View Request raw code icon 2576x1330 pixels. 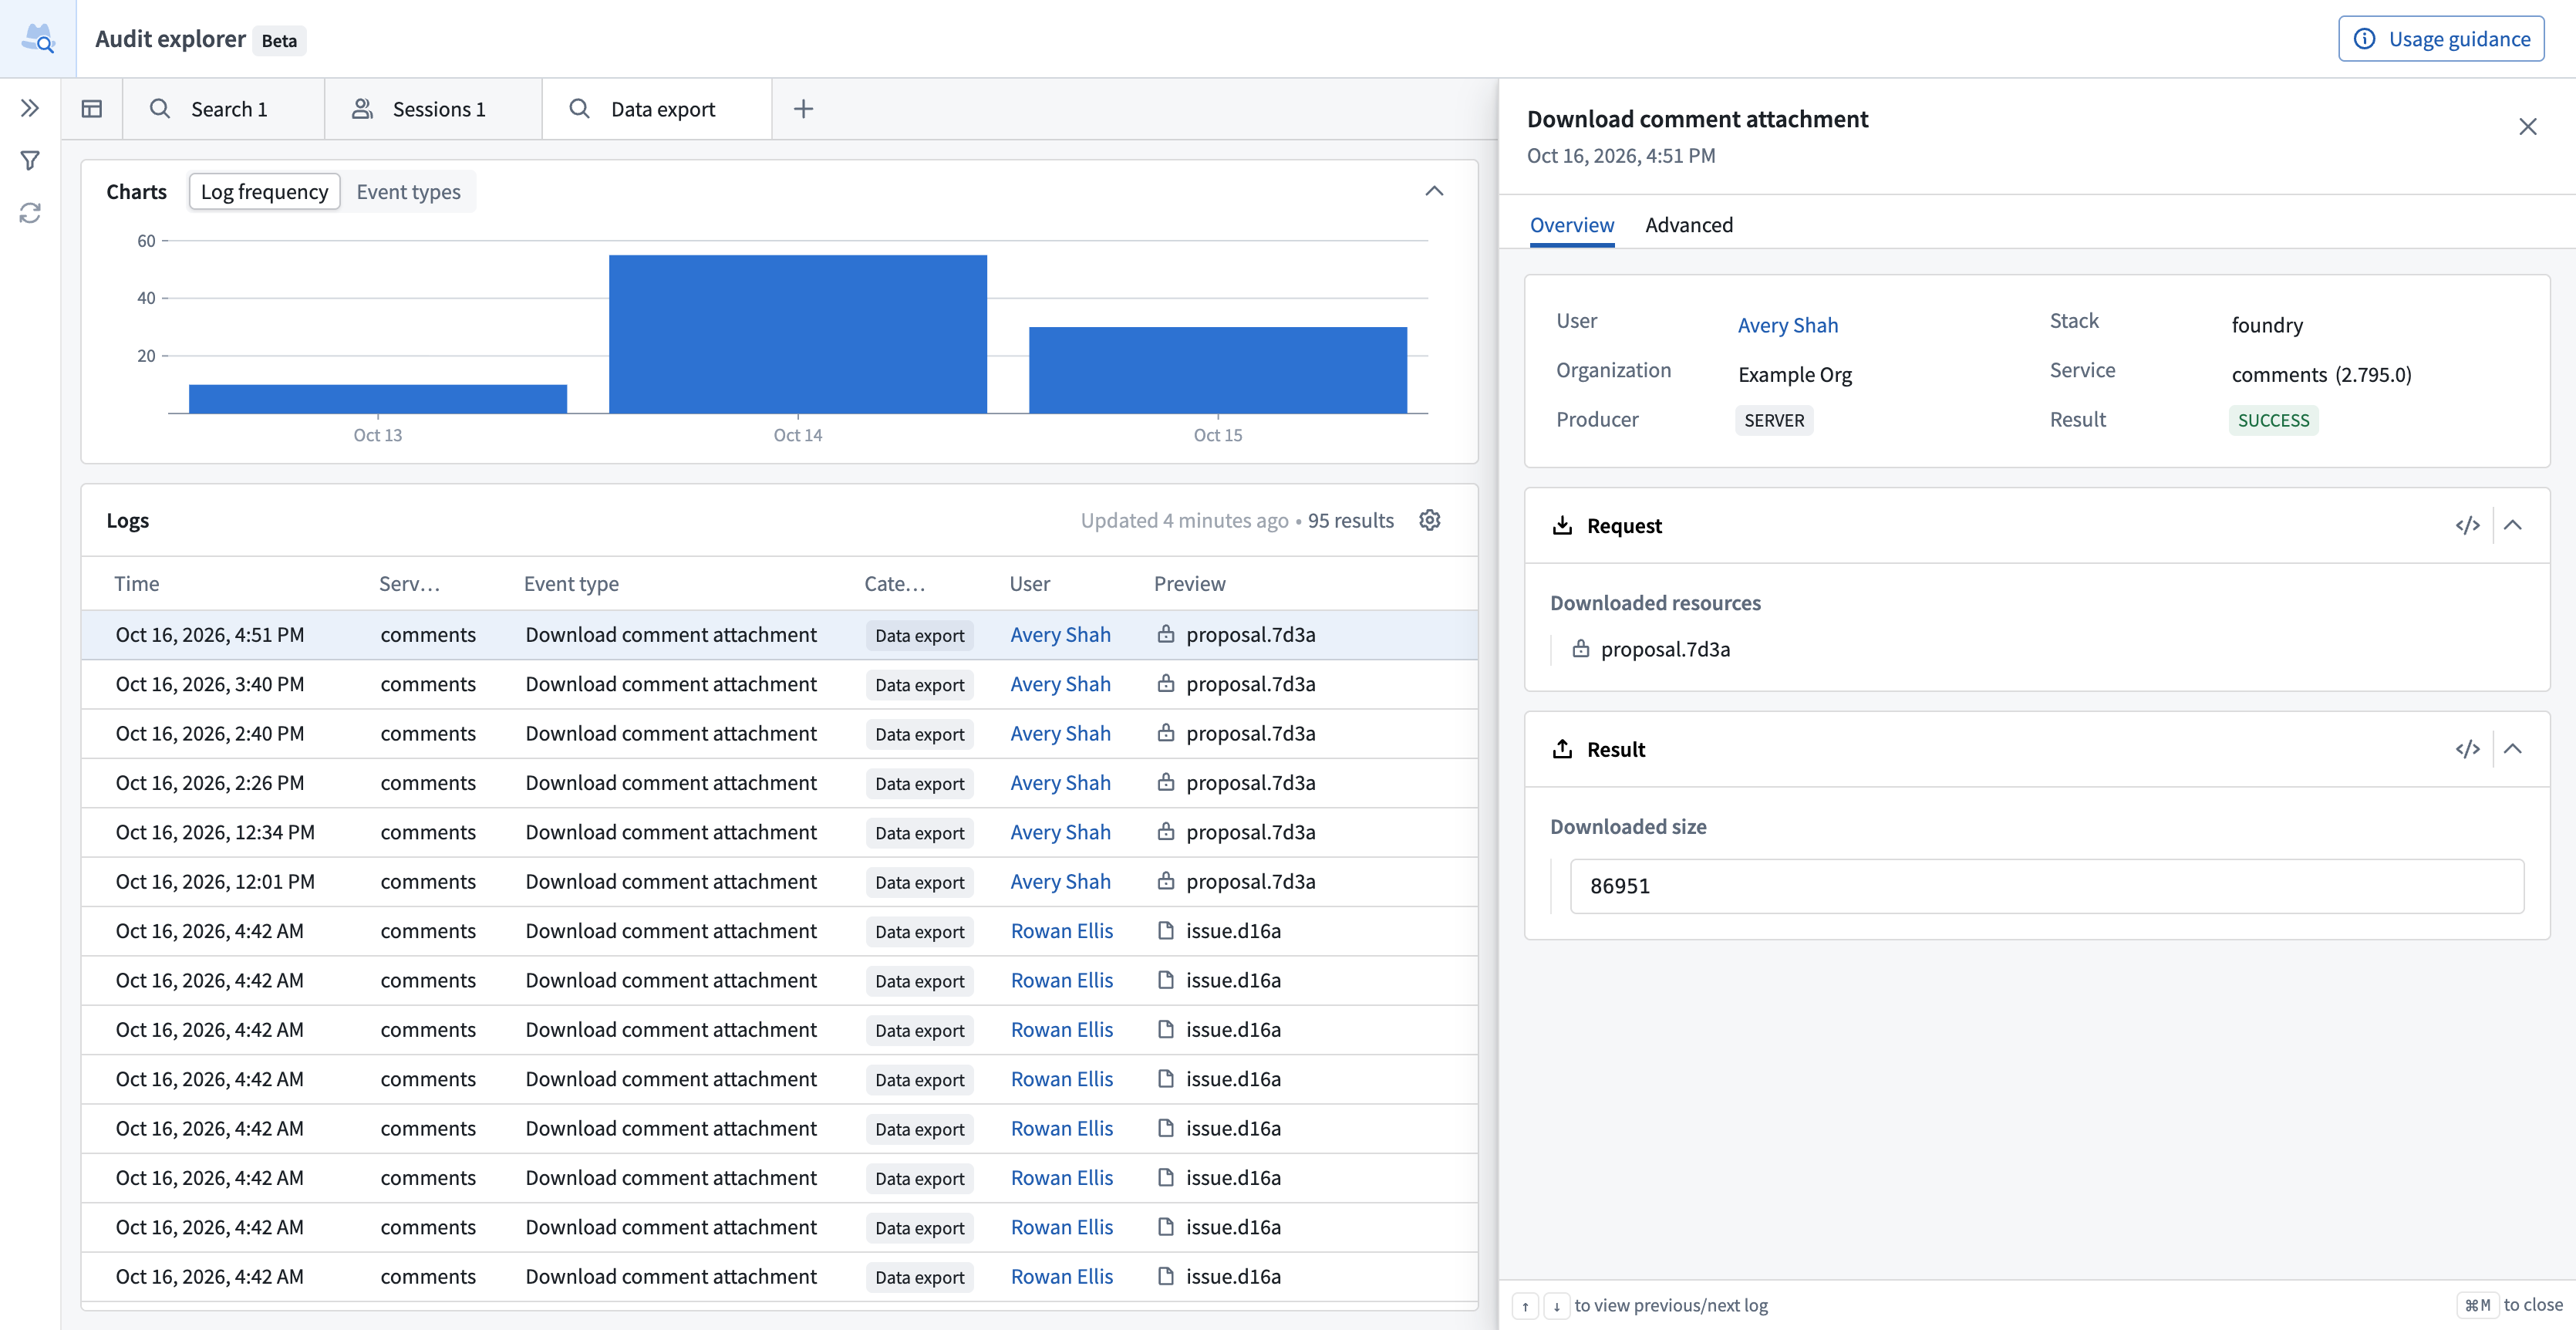pyautogui.click(x=2467, y=525)
